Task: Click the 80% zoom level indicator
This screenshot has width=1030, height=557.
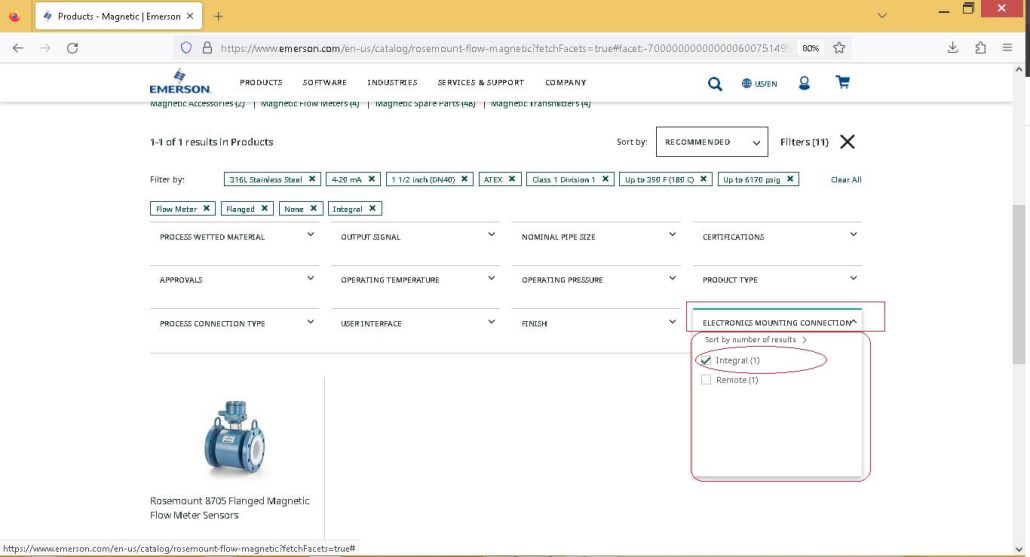Action: (811, 48)
